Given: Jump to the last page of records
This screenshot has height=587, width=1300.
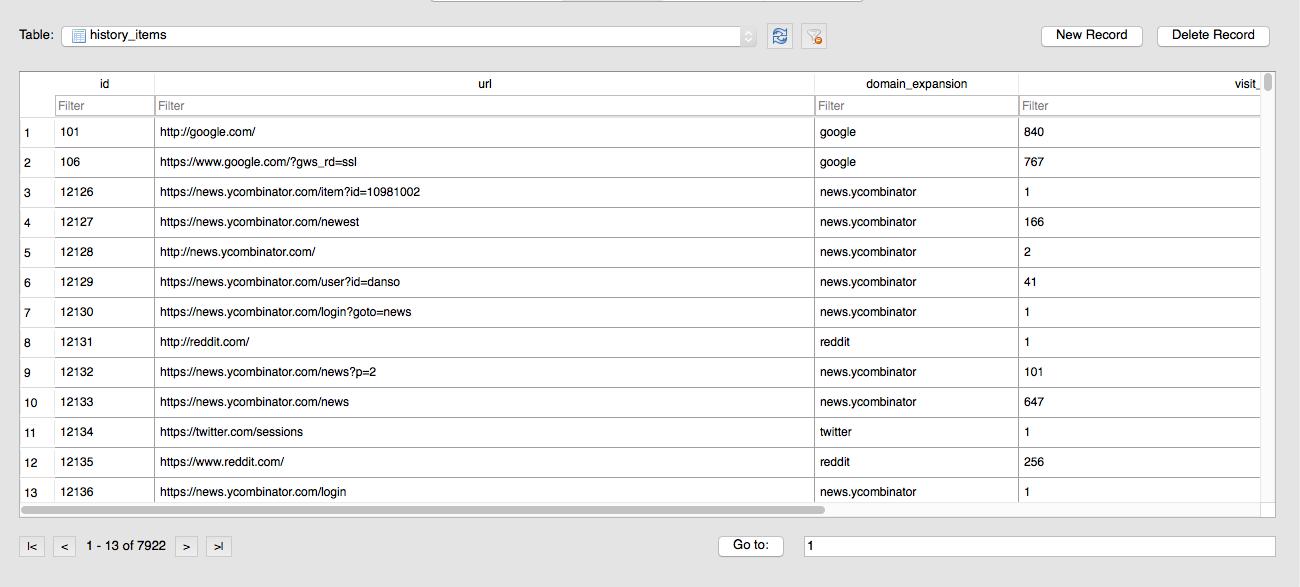Looking at the screenshot, I should coord(218,546).
